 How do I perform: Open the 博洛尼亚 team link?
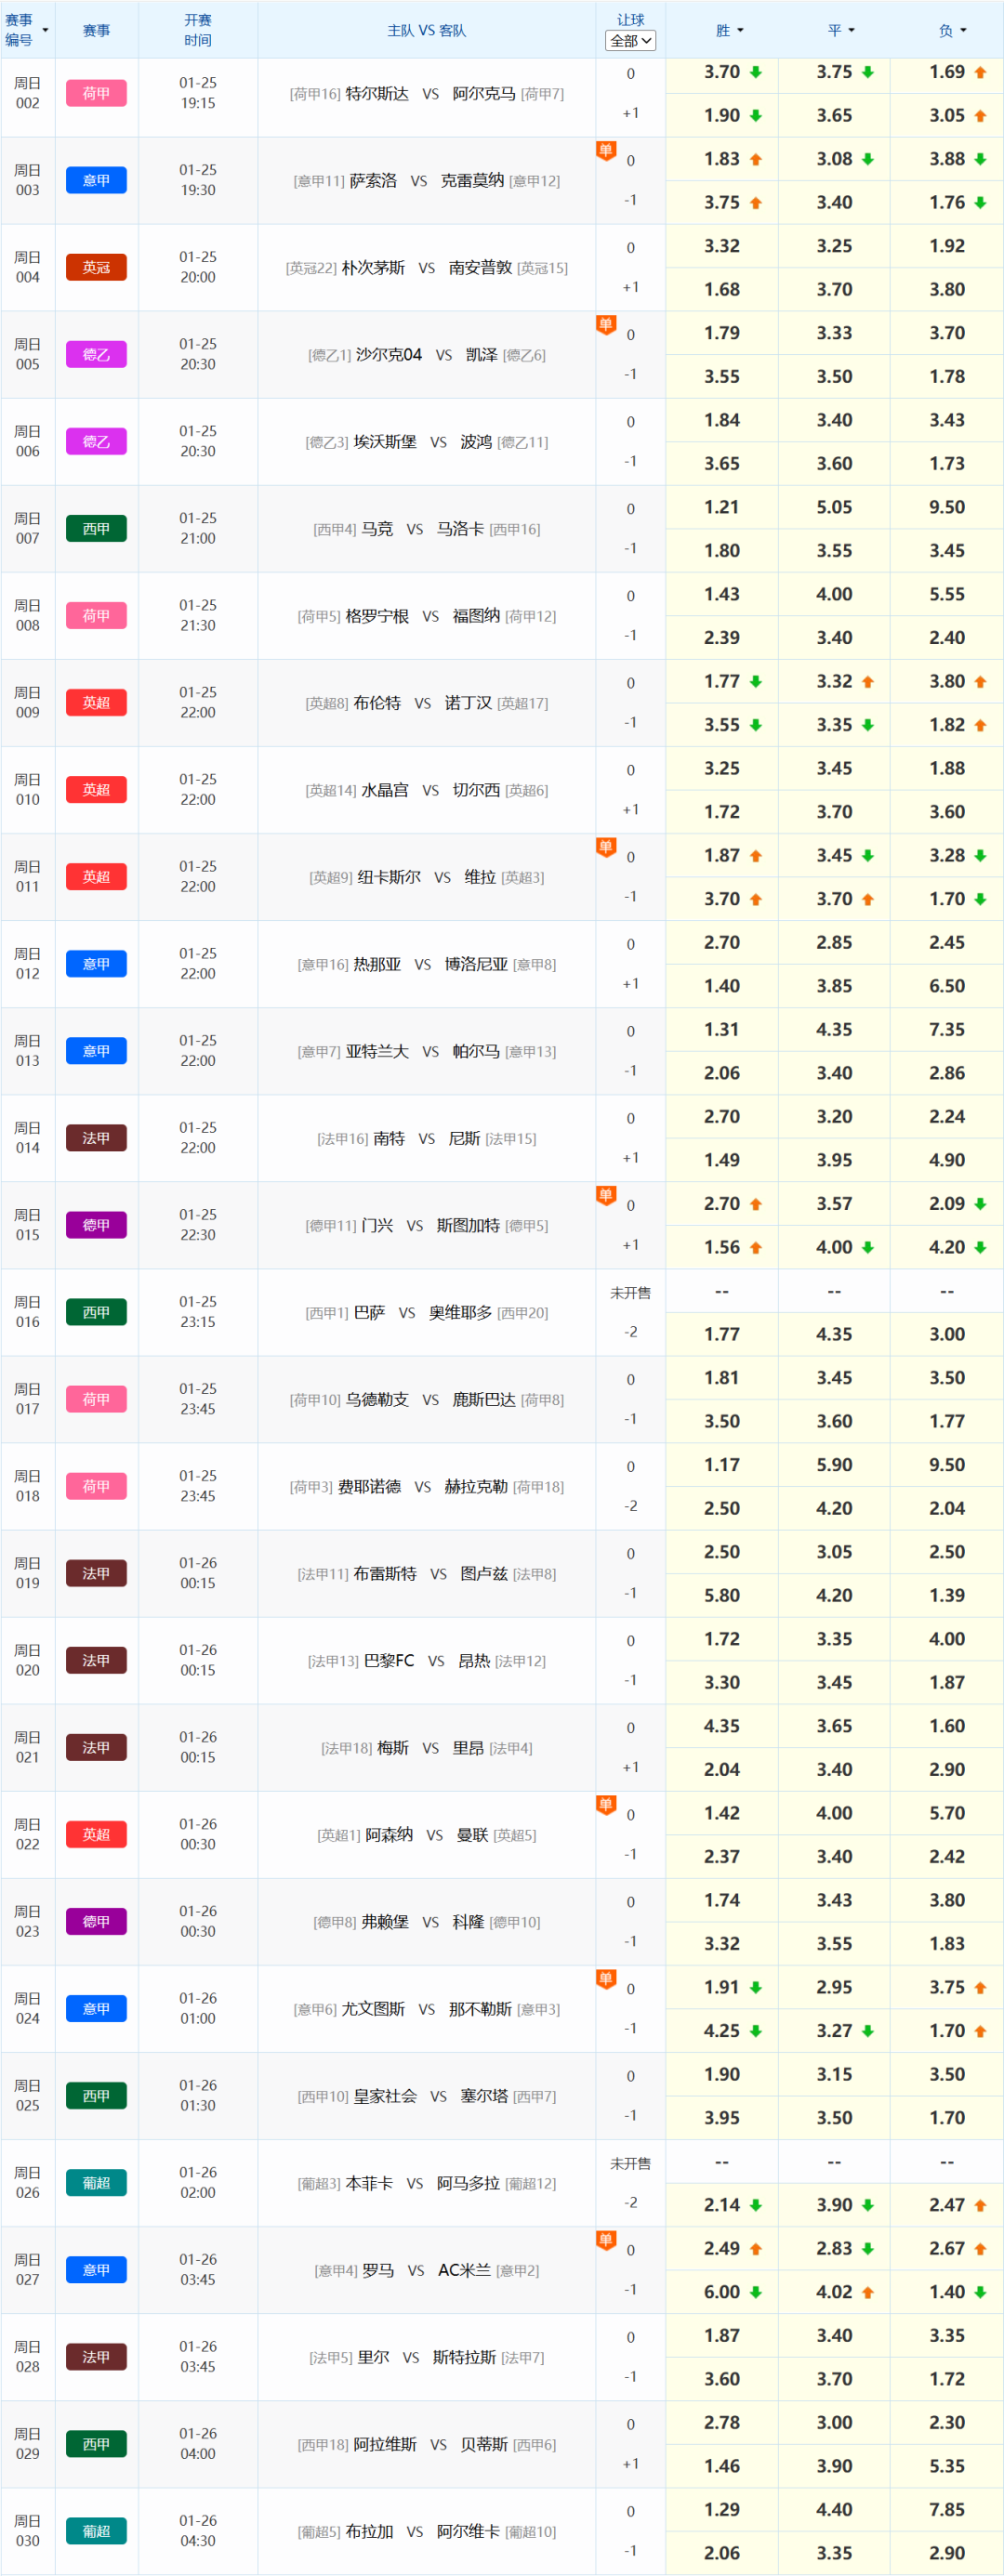tap(476, 964)
